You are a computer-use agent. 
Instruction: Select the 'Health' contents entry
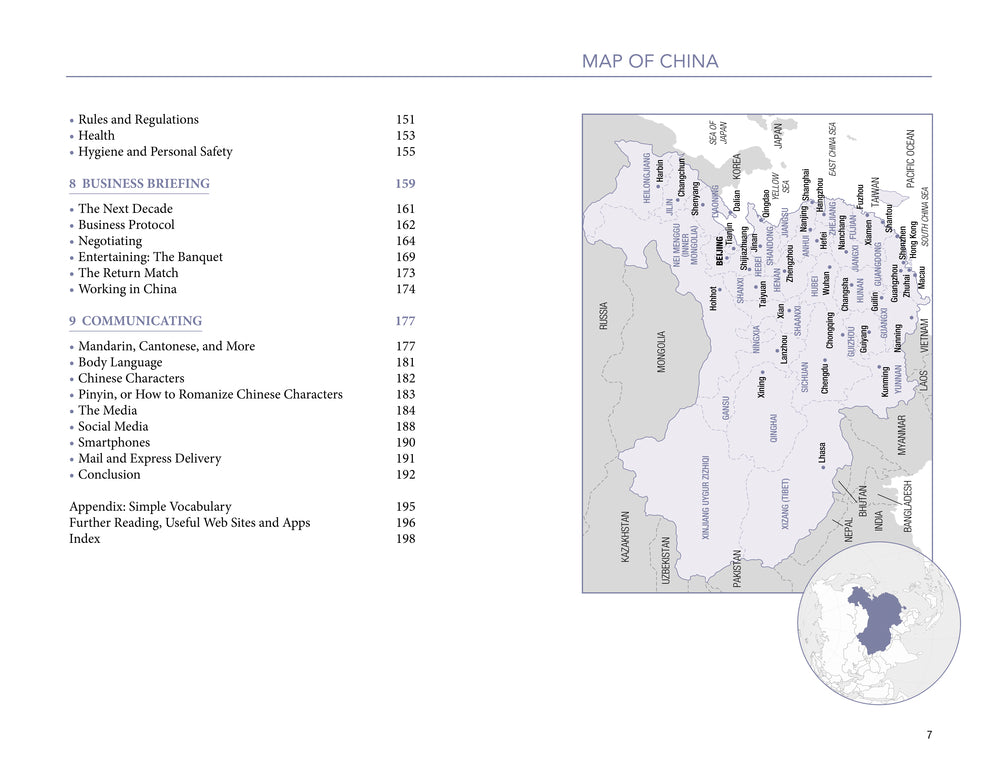tap(96, 135)
